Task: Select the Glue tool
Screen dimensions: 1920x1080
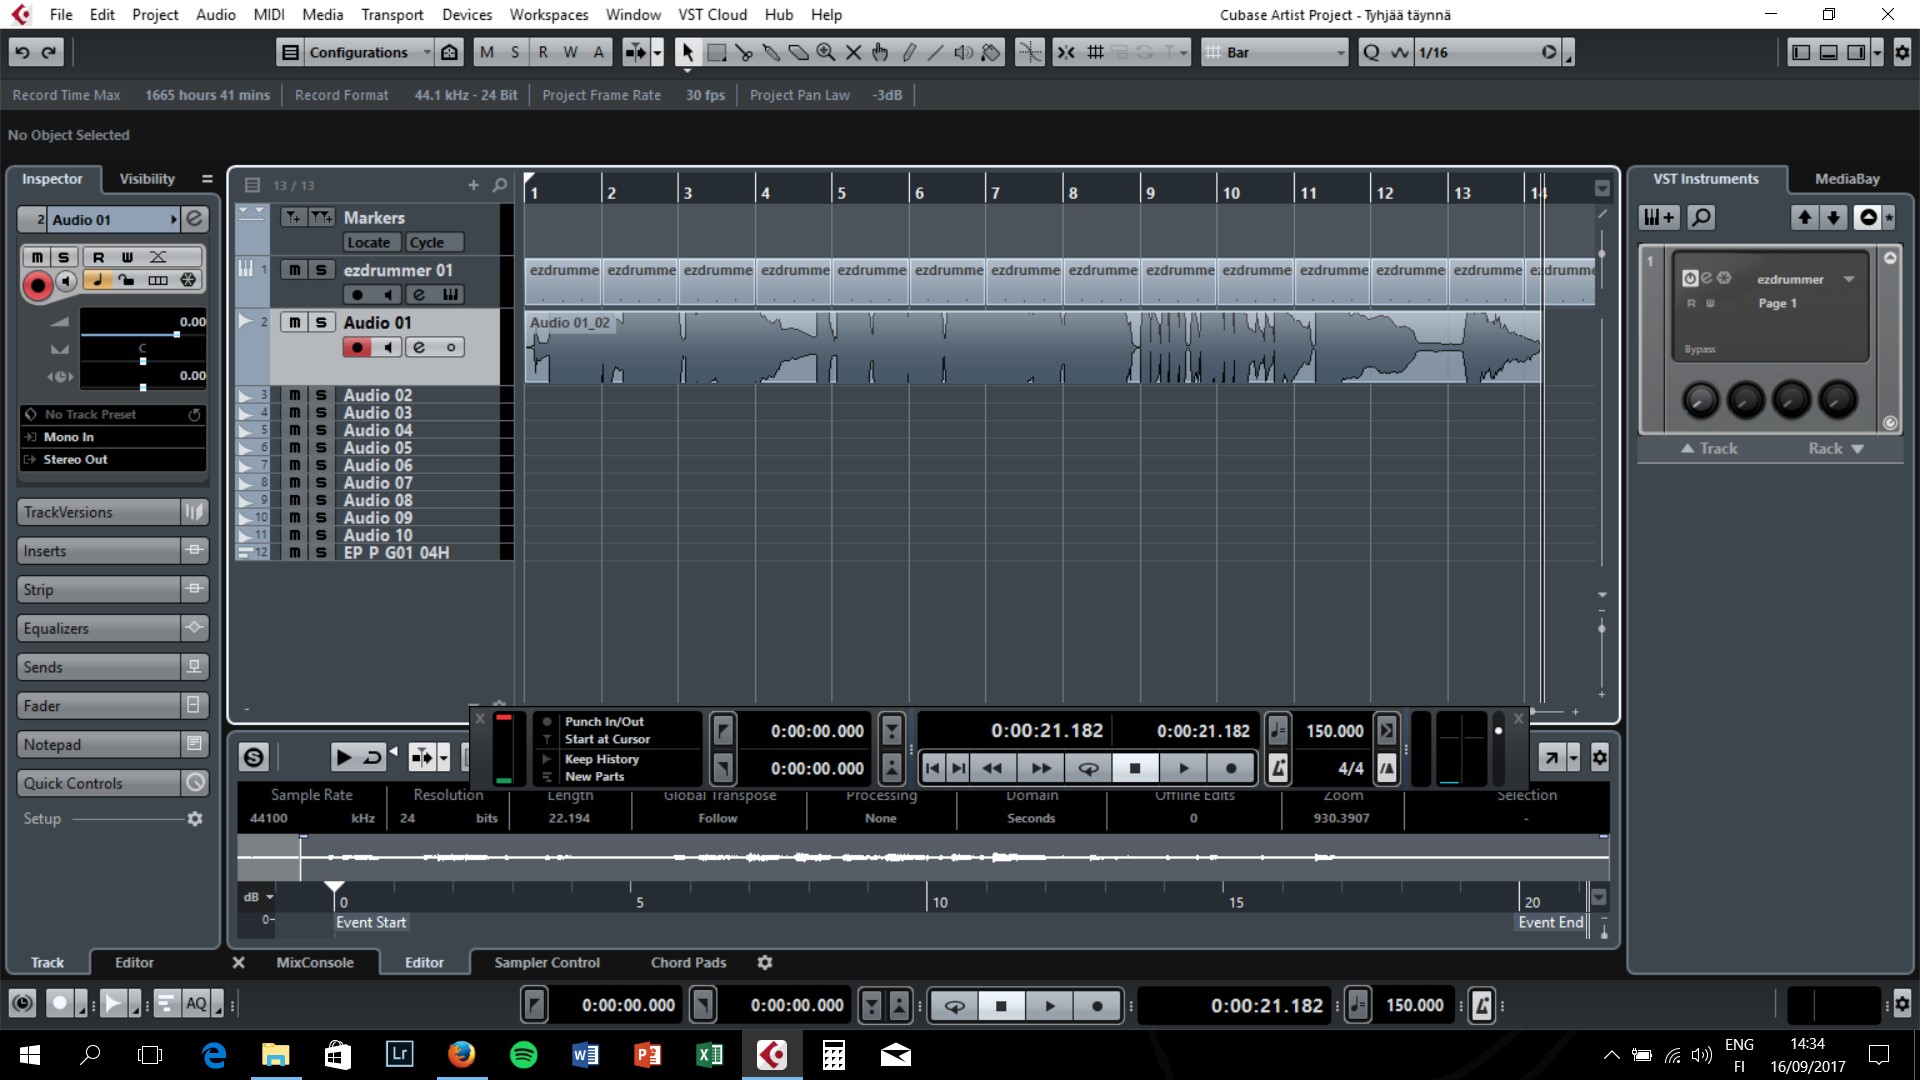Action: (771, 52)
